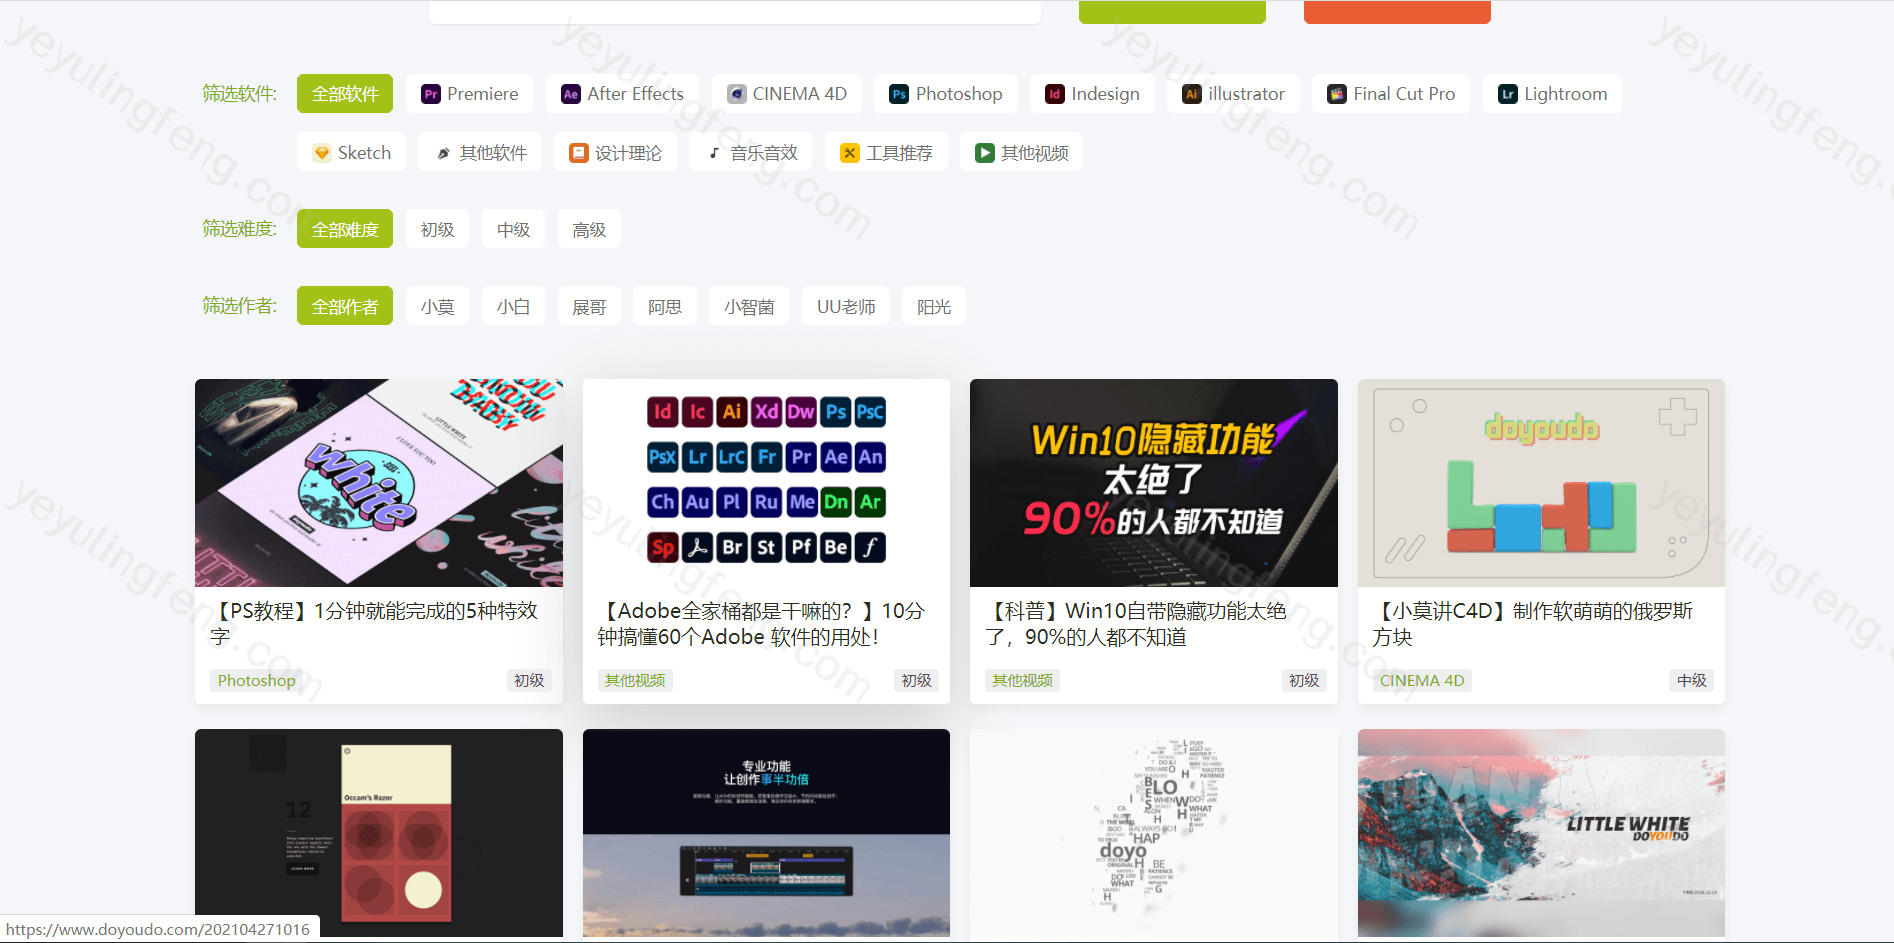Image resolution: width=1894 pixels, height=943 pixels.
Task: Select the 其他视频 category filter
Action: (1022, 152)
